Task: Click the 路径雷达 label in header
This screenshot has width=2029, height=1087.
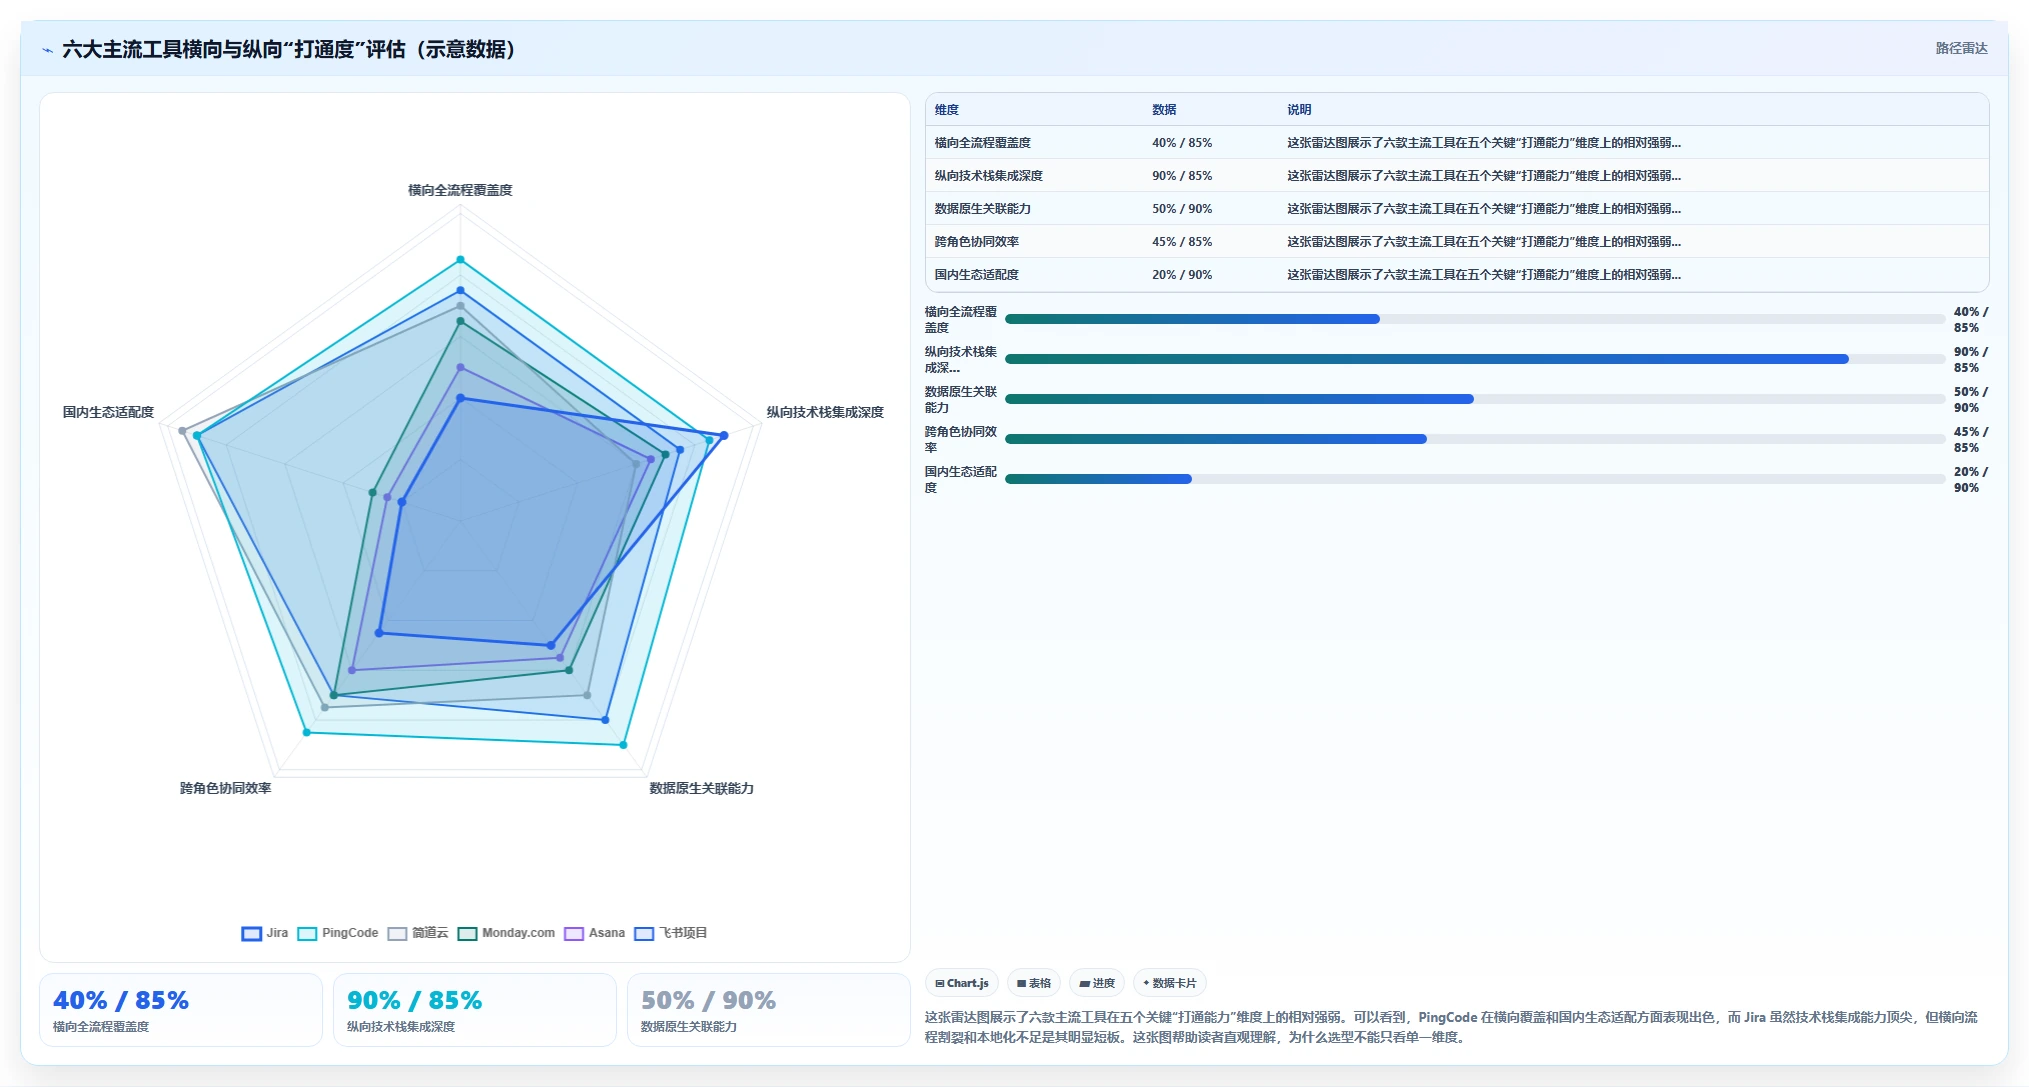Action: click(1961, 48)
